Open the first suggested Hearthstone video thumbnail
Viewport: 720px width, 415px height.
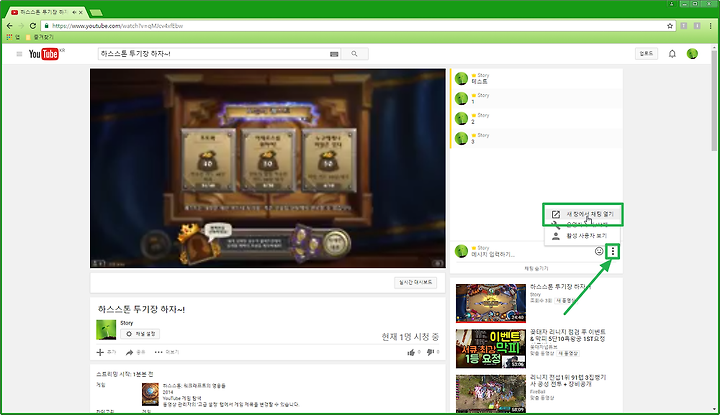click(491, 303)
